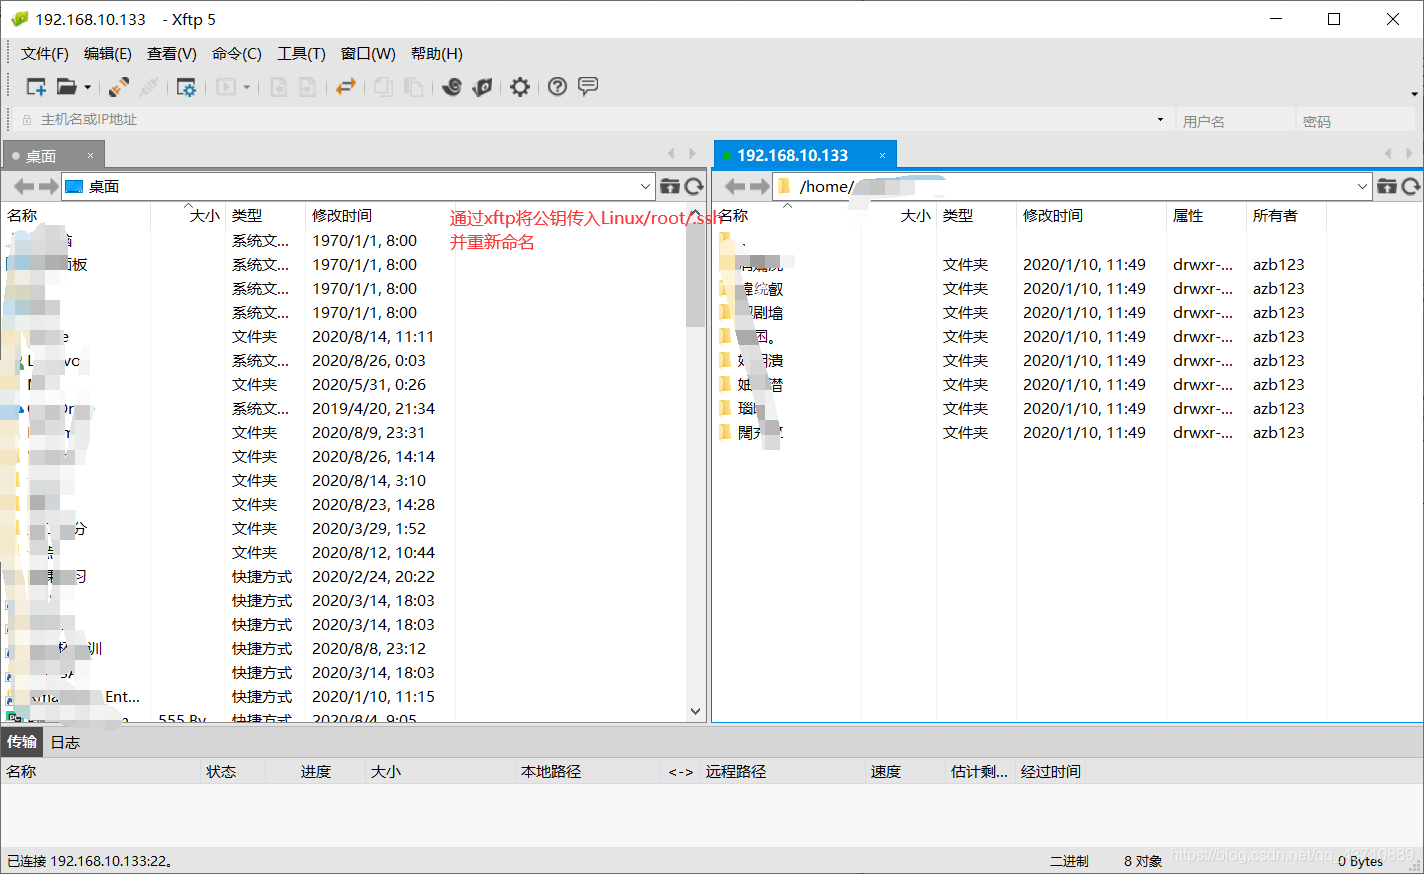Image resolution: width=1424 pixels, height=874 pixels.
Task: Open the 文件(F) menu
Action: coord(45,54)
